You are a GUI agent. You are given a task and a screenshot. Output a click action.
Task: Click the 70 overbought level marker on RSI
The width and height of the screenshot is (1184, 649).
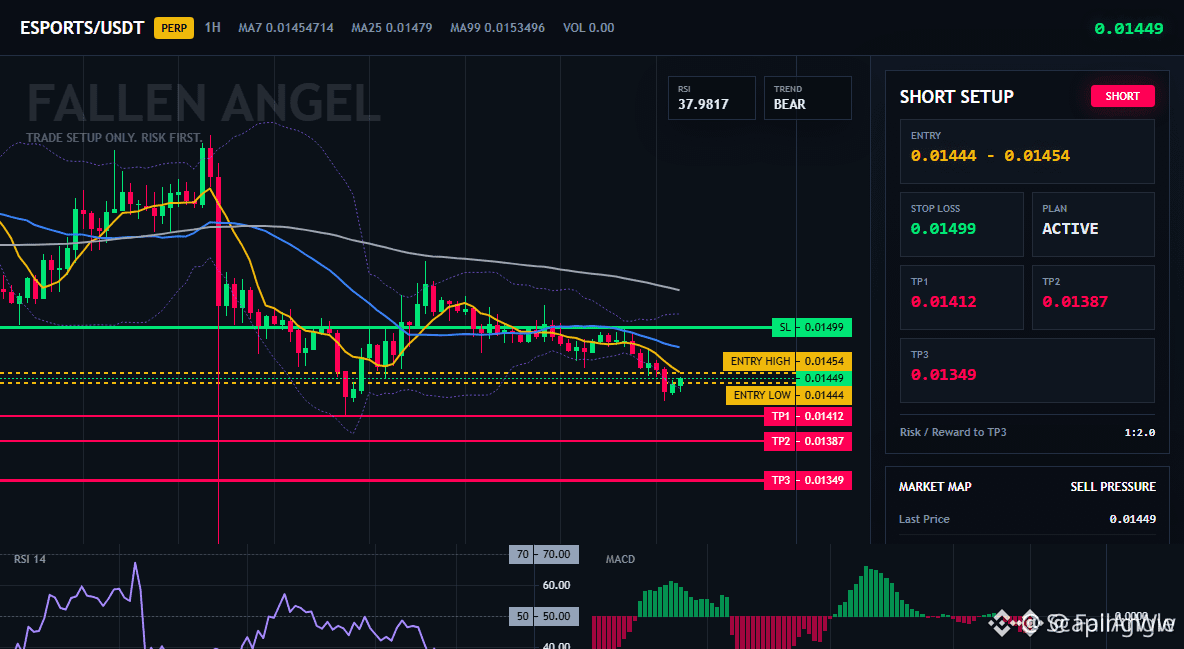[544, 555]
